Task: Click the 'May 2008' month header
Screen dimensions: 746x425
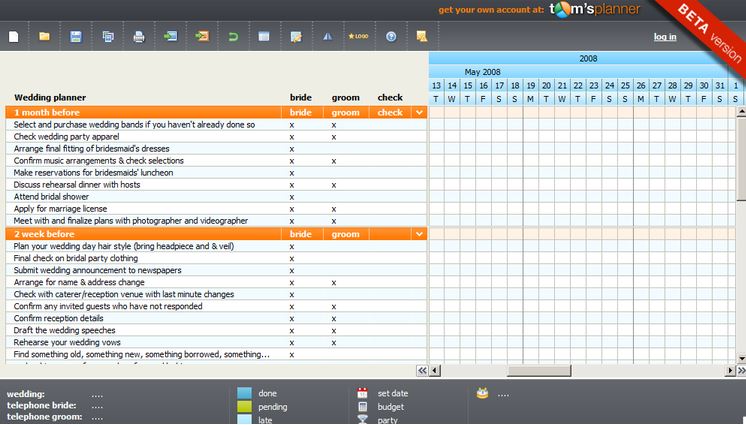Action: point(482,72)
